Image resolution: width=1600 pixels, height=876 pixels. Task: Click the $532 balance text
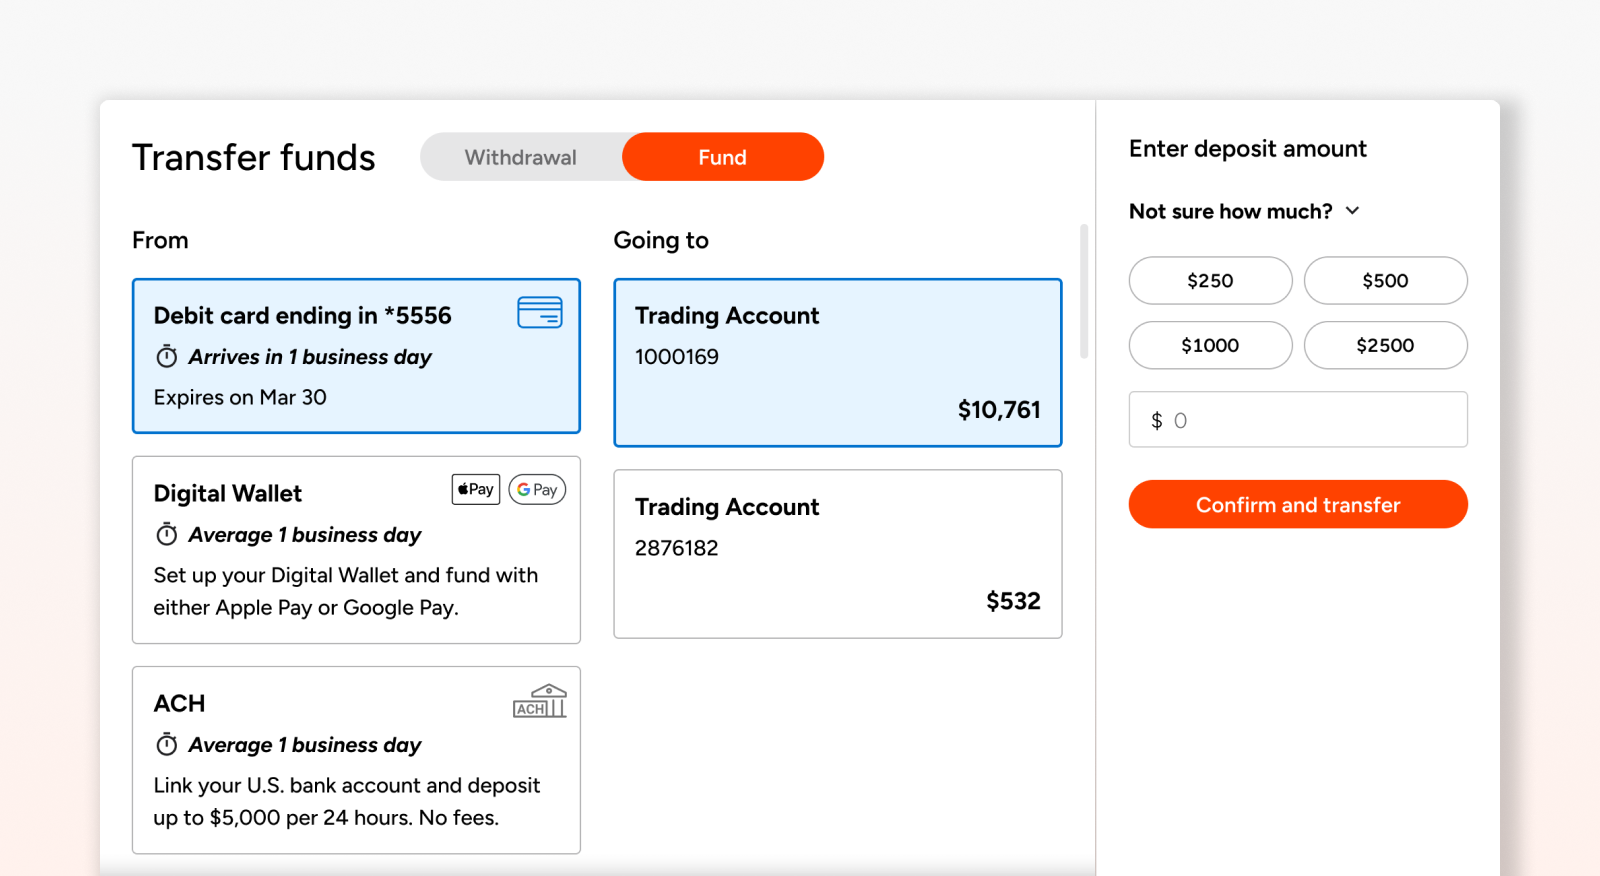(1013, 601)
